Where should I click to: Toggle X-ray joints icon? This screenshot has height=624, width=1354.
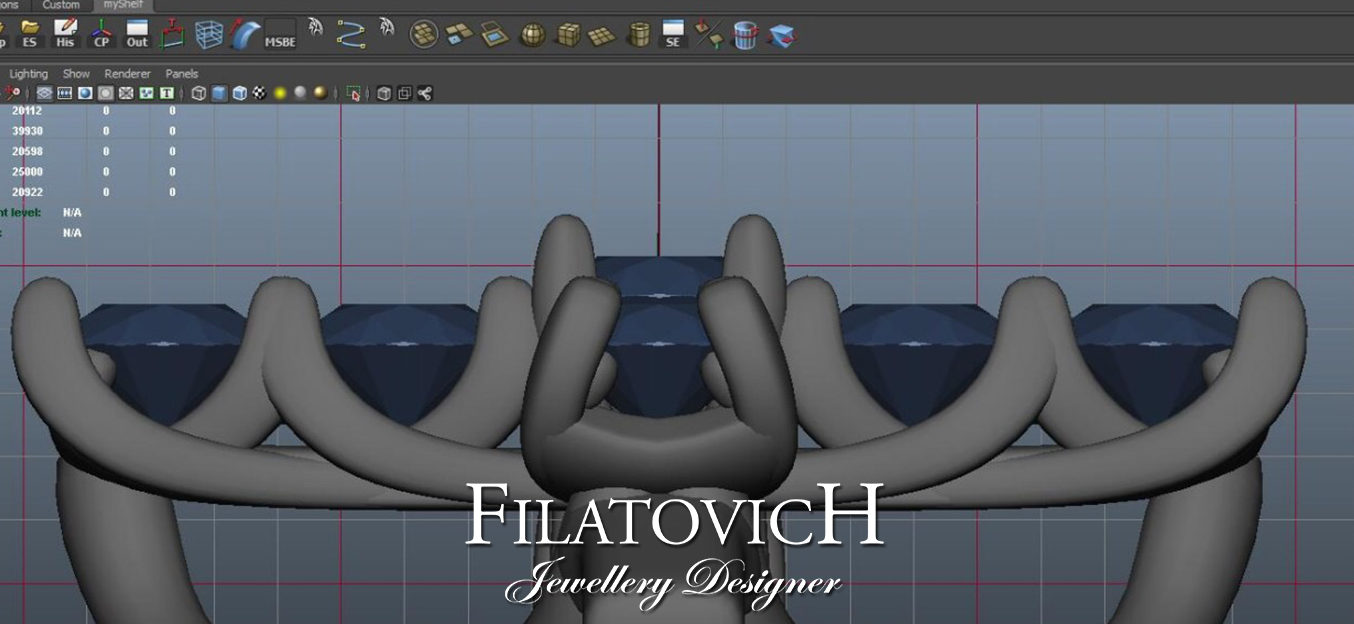425,93
